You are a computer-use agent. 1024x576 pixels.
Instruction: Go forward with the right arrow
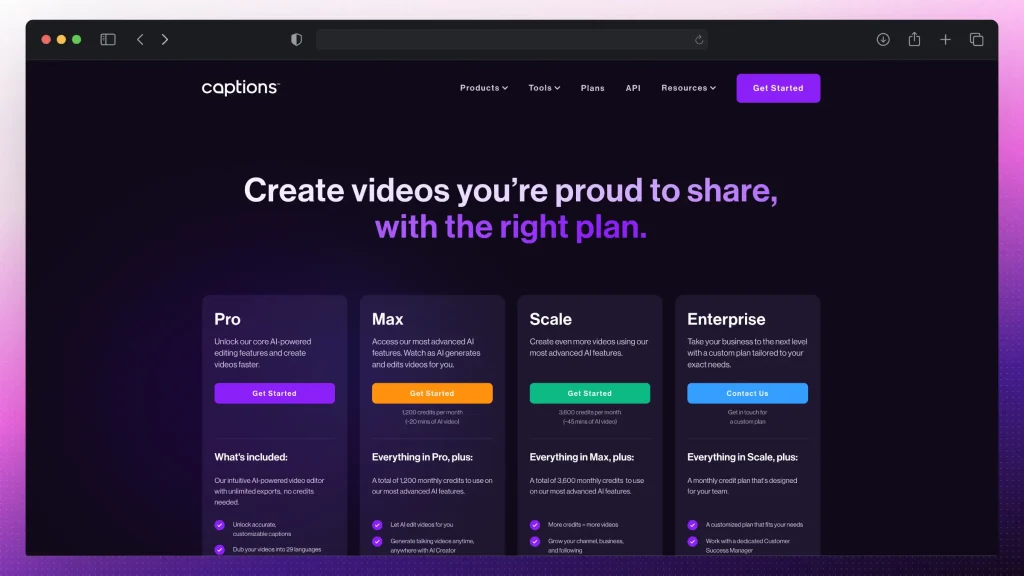click(165, 40)
